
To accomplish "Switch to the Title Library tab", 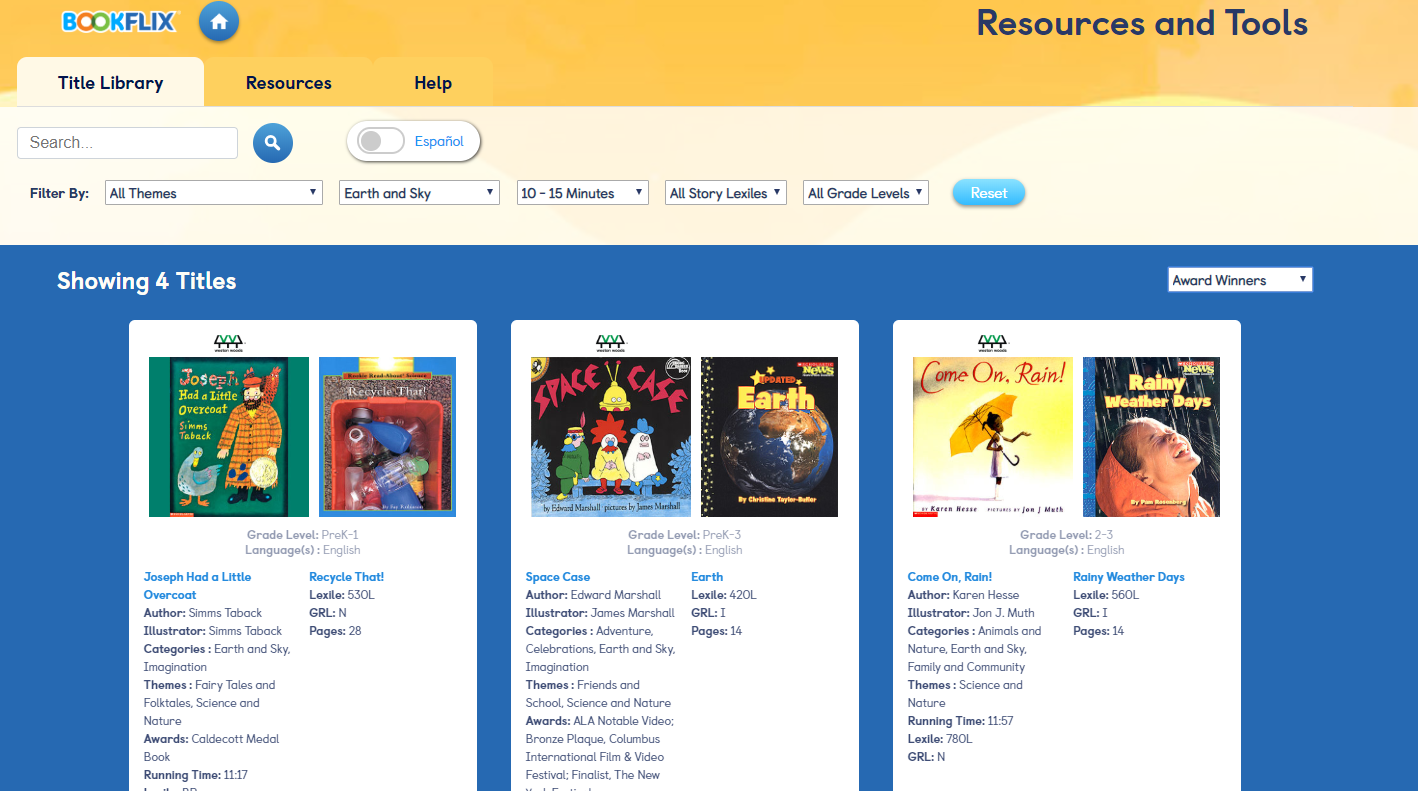I will tap(110, 83).
